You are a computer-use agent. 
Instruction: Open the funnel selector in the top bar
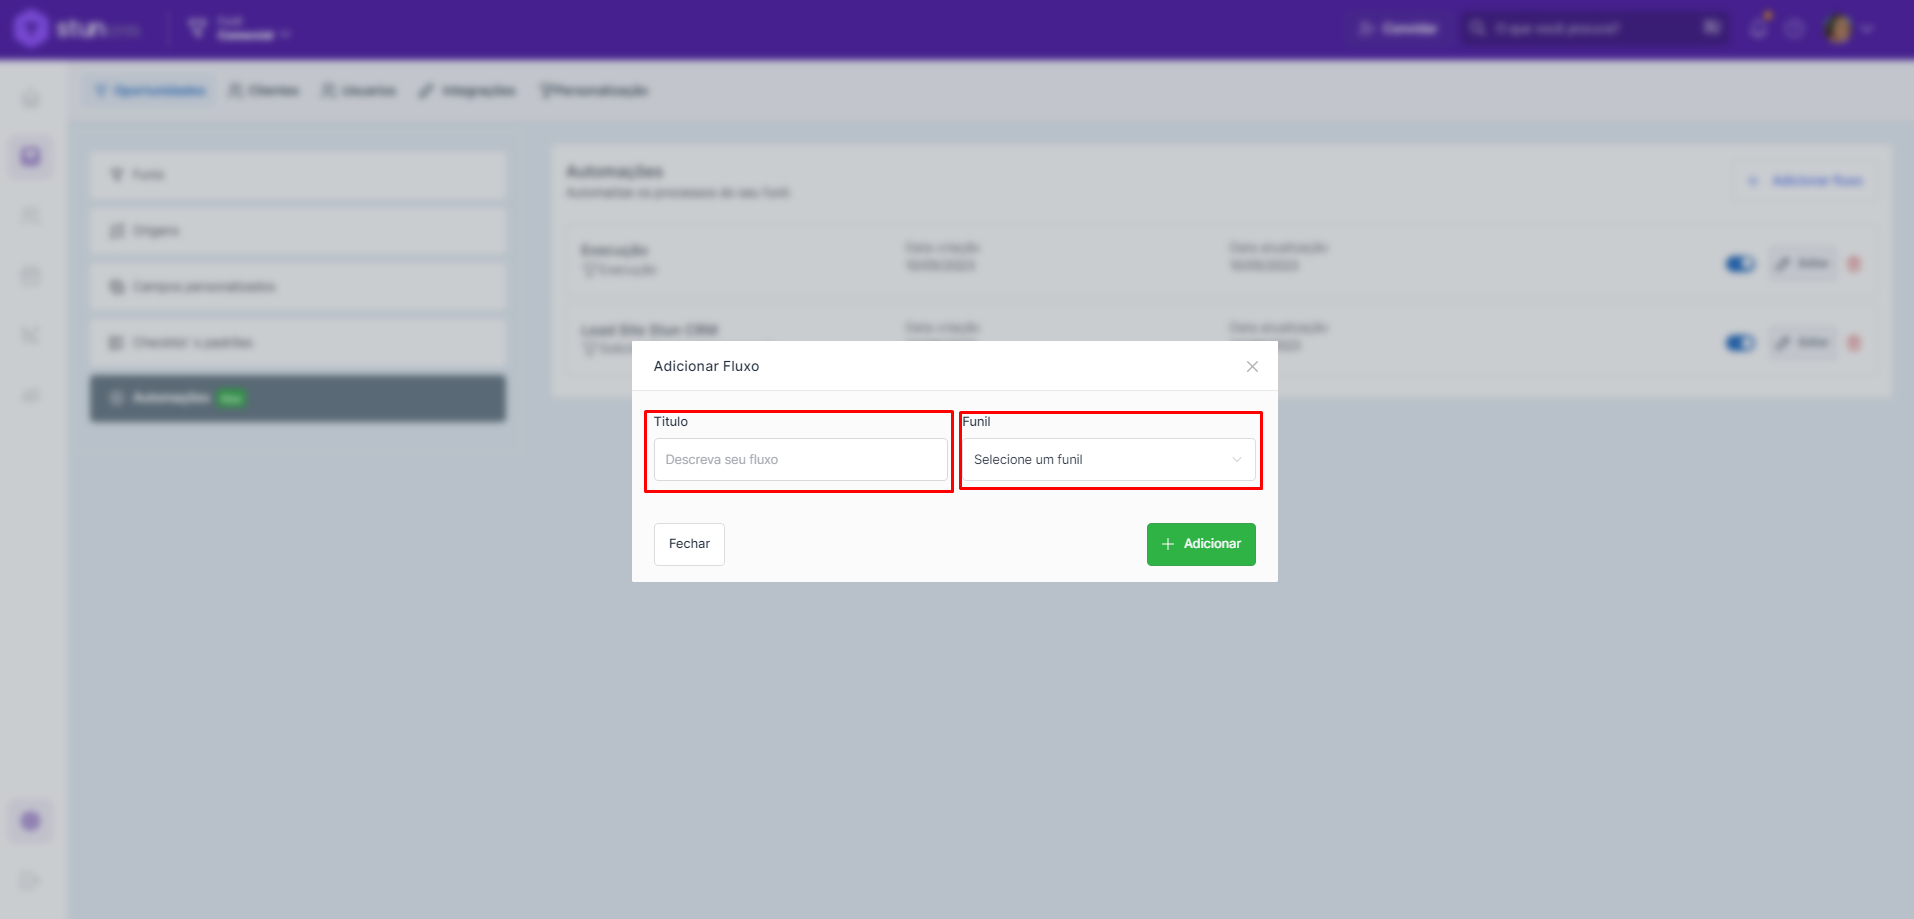point(240,29)
